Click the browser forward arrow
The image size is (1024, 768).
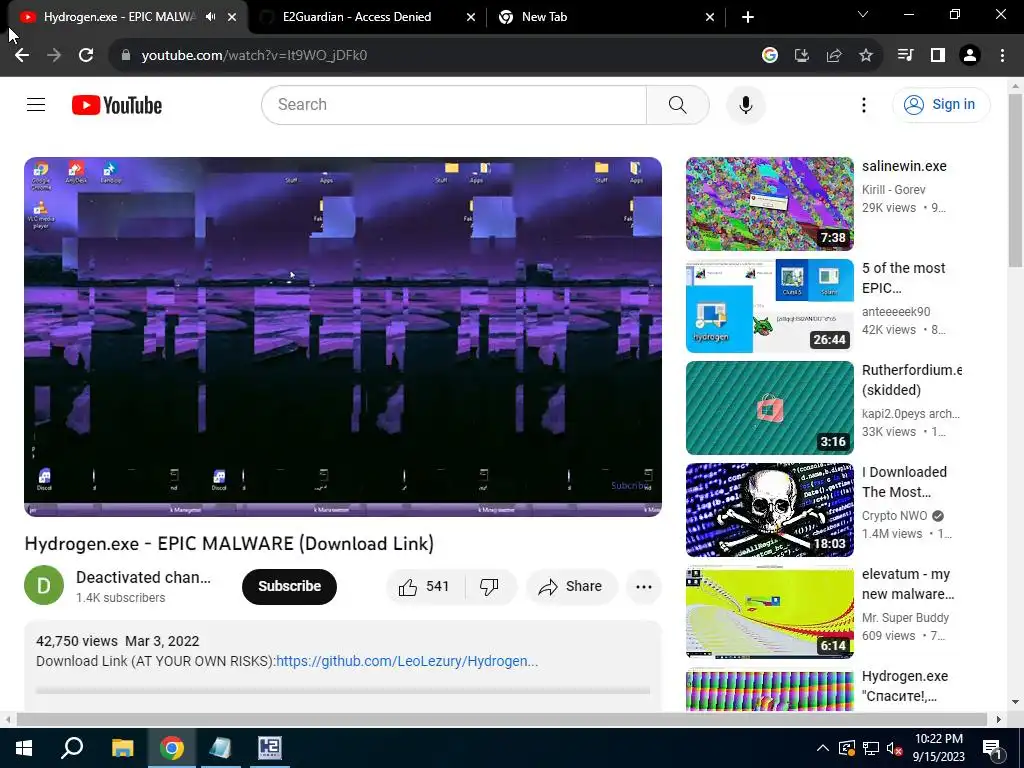coord(54,56)
